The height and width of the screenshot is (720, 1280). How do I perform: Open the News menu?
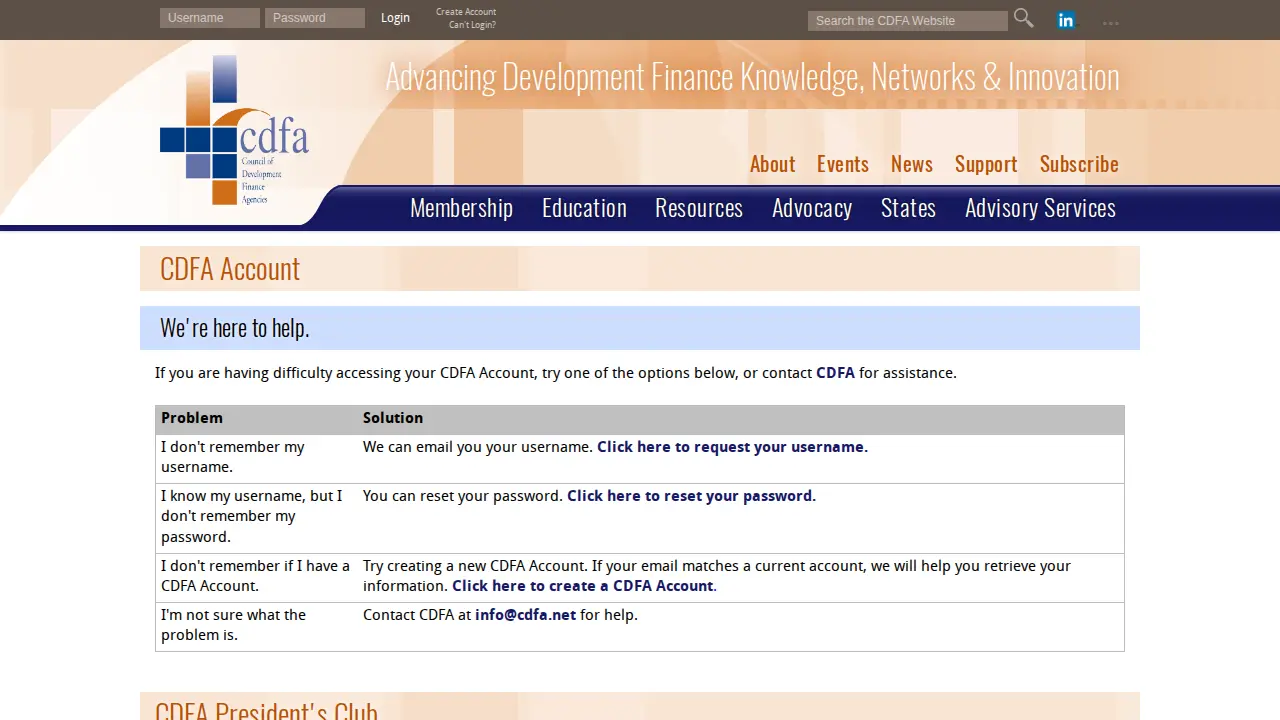tap(912, 164)
